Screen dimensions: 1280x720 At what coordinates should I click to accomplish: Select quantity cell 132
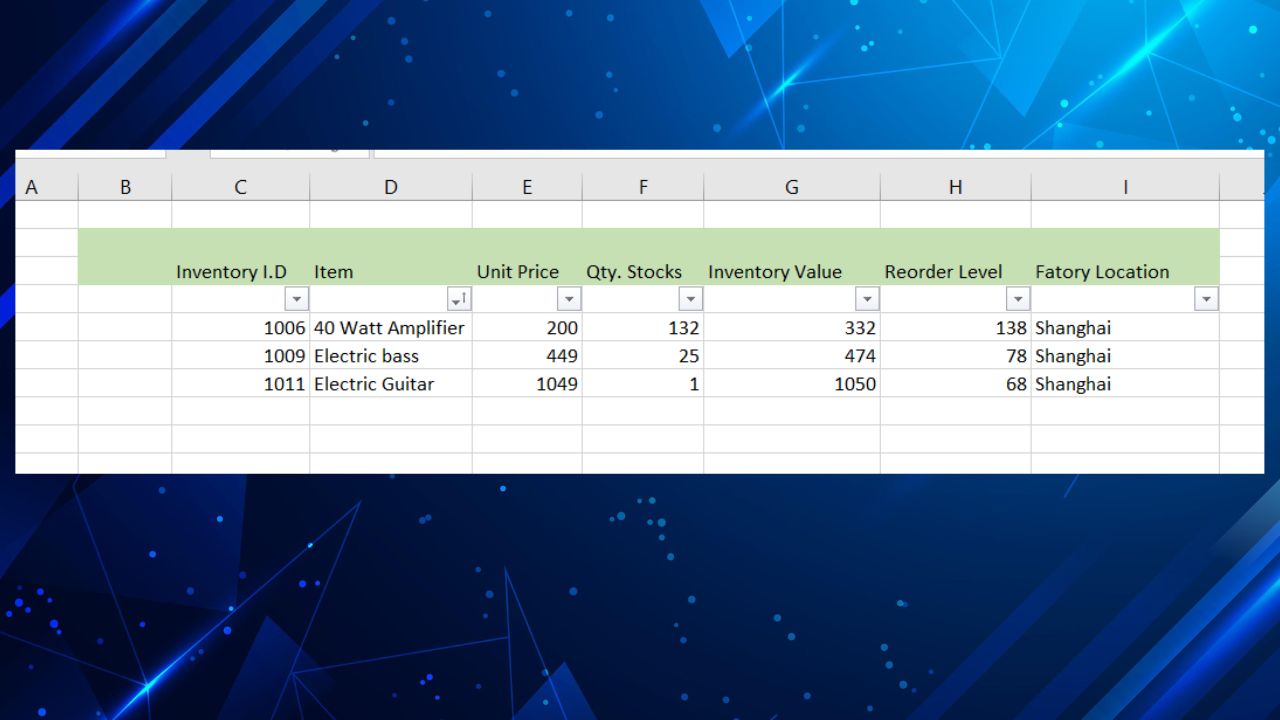click(643, 327)
